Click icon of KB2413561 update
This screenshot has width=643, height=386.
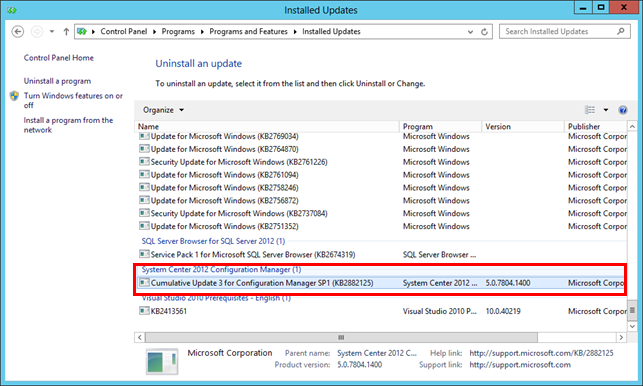pos(144,311)
